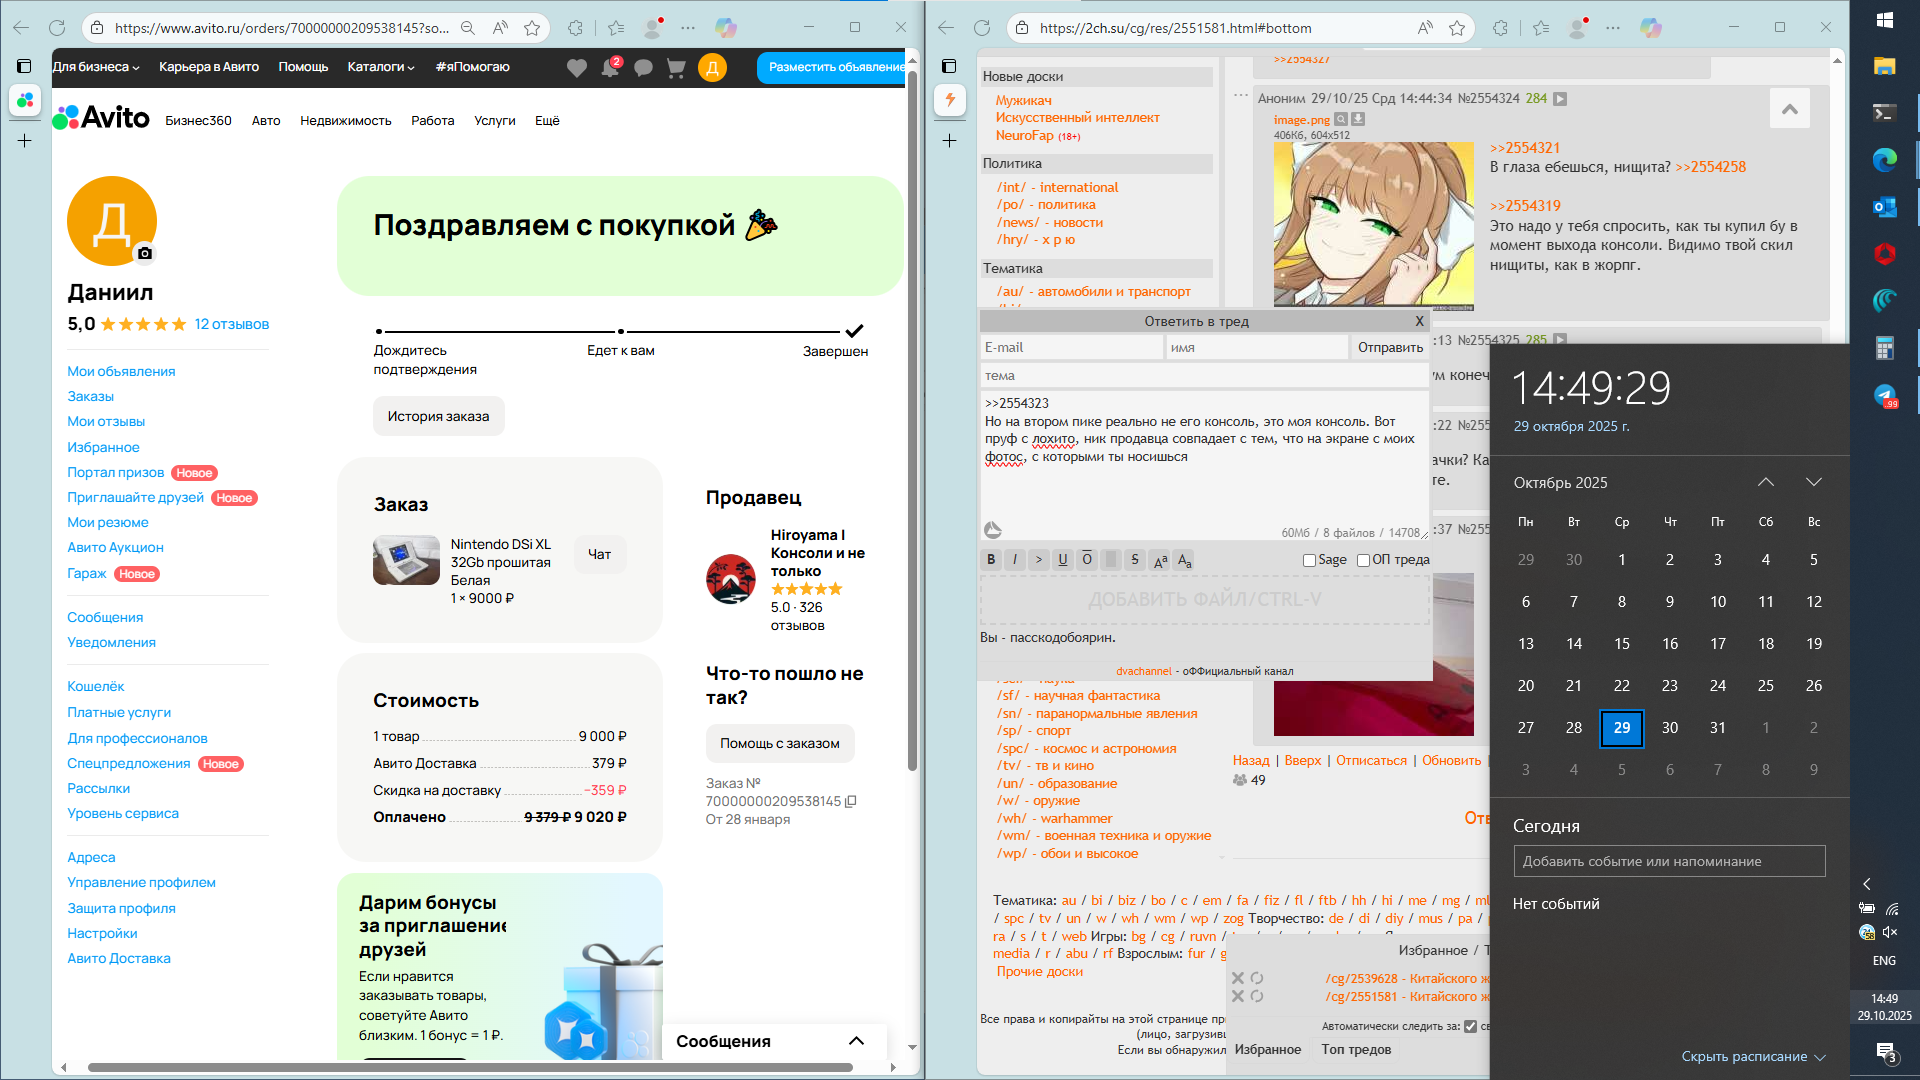Expand the Сообщения chat panel chevron
The image size is (1920, 1080).
click(856, 1041)
